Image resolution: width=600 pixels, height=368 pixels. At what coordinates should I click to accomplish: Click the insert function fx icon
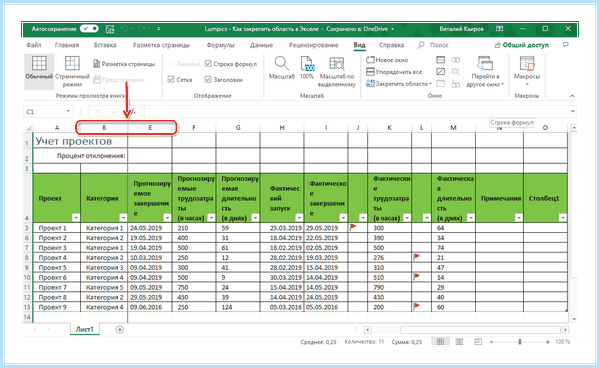133,112
